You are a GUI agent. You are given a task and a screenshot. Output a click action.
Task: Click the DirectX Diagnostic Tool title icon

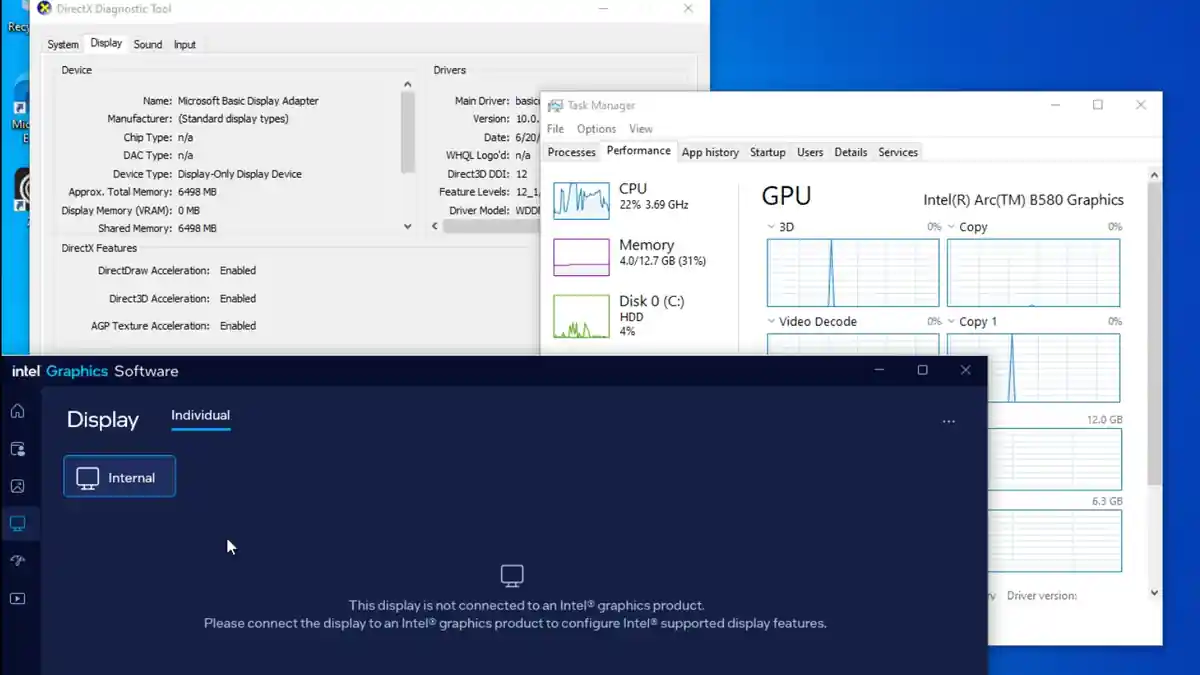(44, 9)
